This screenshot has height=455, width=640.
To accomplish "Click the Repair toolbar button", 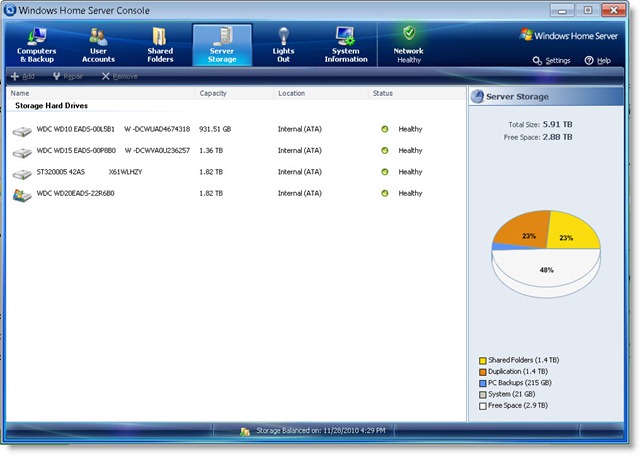I will 68,76.
